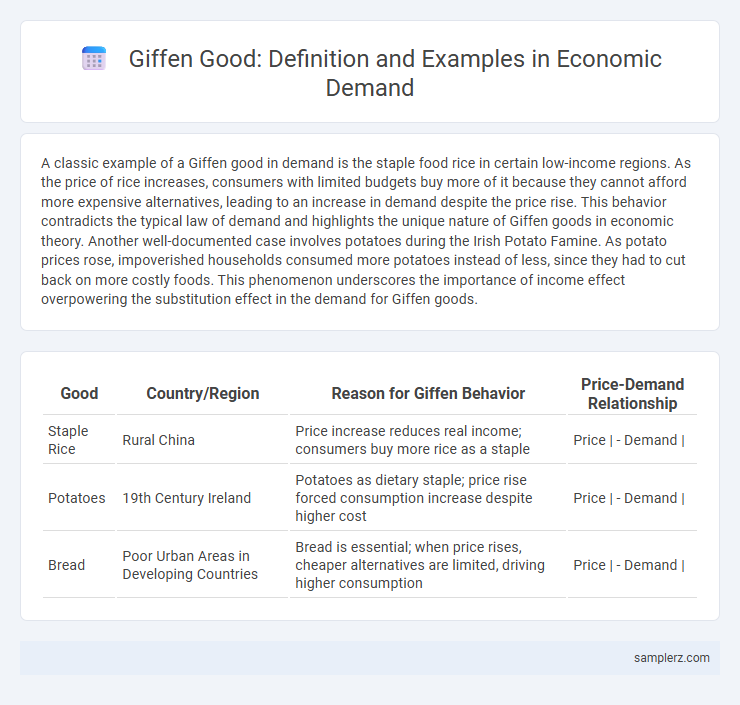Select the 'Price-Demand Relationship' column header
This screenshot has height=705, width=740.
click(632, 394)
